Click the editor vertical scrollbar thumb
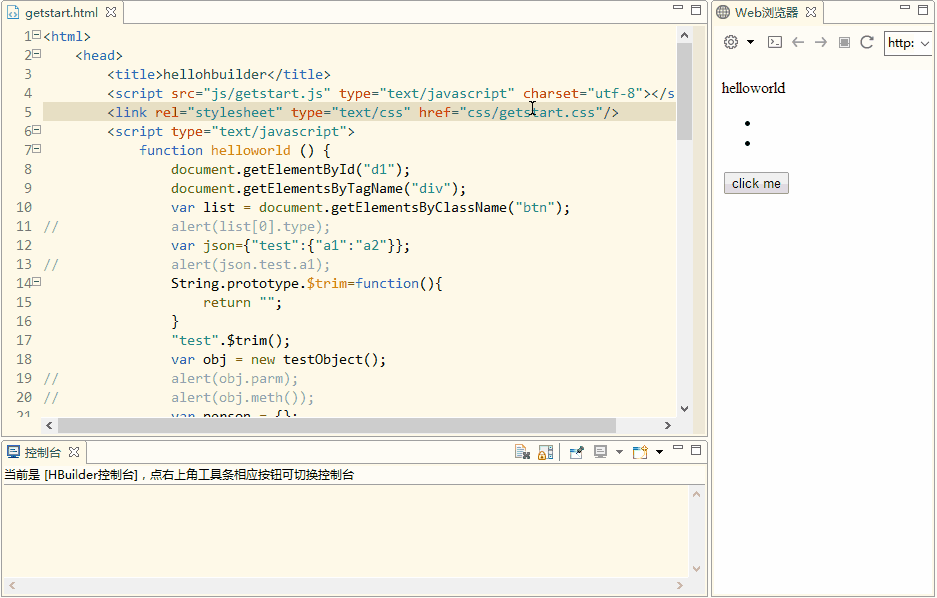This screenshot has height=598, width=937. [x=684, y=91]
